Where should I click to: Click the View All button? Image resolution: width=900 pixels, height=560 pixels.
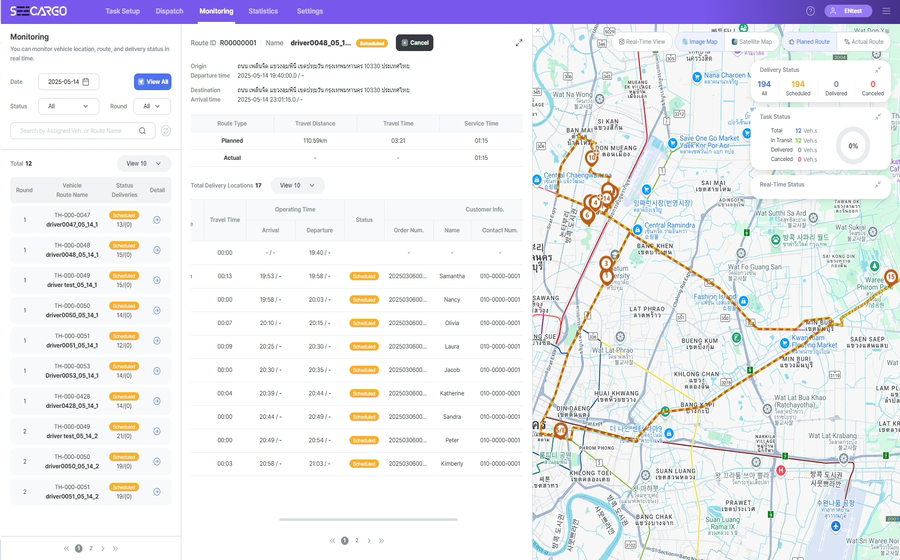point(153,82)
